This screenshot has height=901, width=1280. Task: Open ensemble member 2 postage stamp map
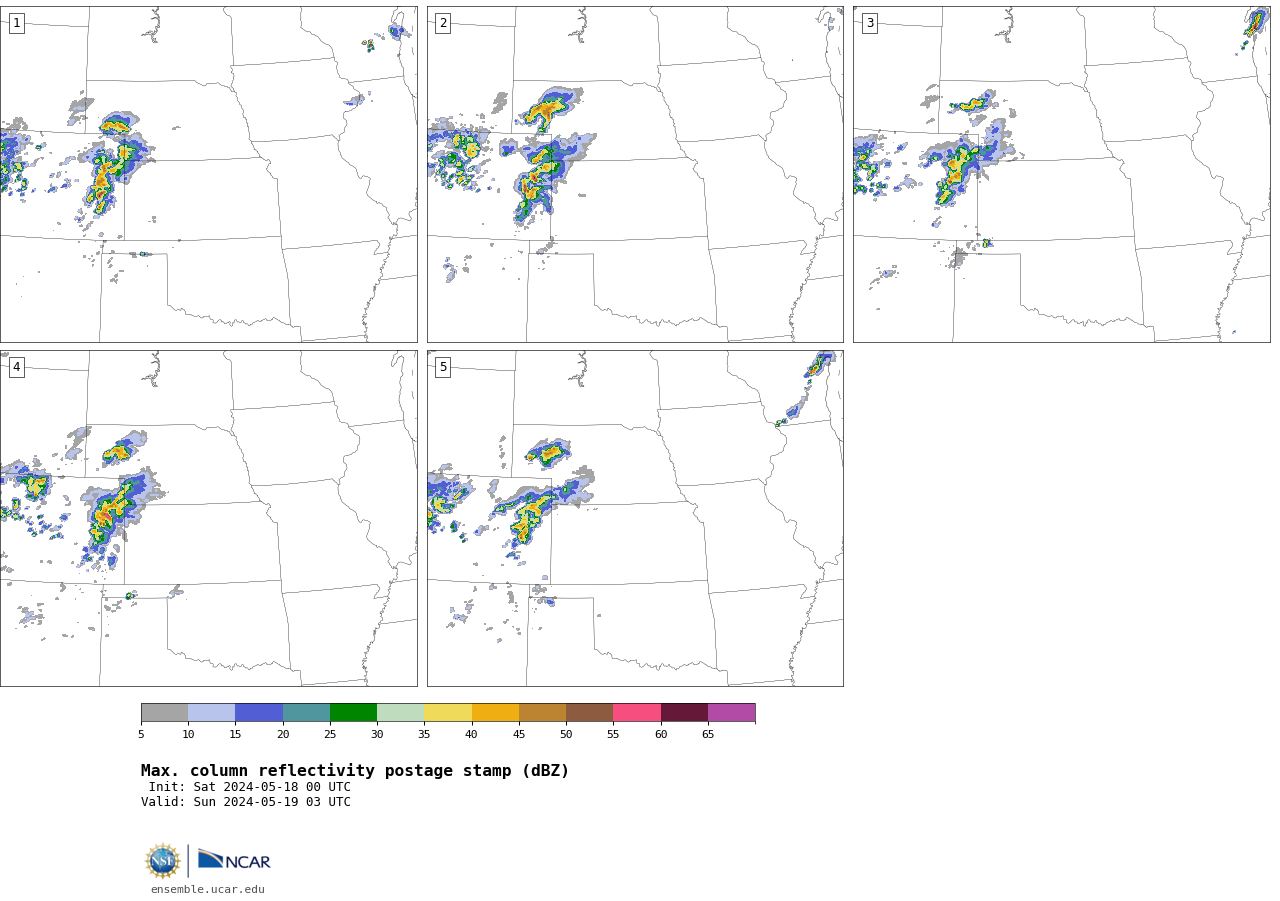pos(635,174)
